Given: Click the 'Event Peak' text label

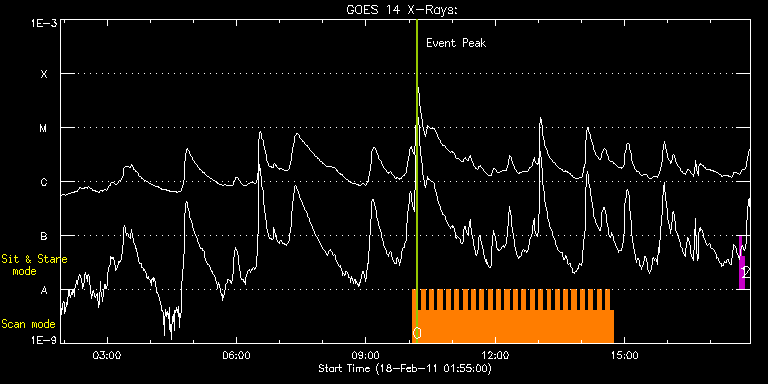Looking at the screenshot, I should (456, 43).
